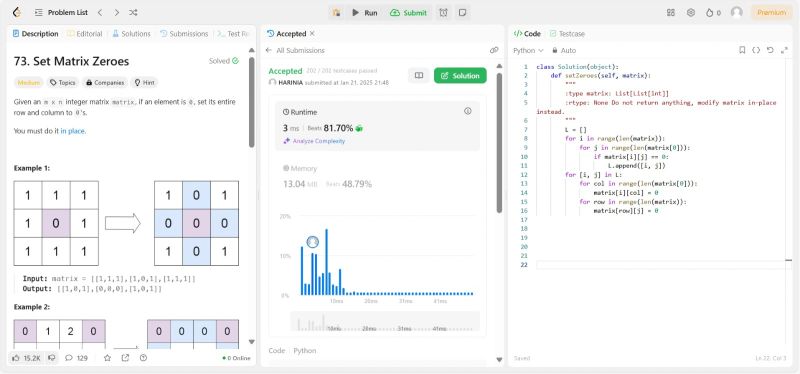The image size is (800, 374).
Task: Expand the Topics tag
Action: (x=62, y=82)
